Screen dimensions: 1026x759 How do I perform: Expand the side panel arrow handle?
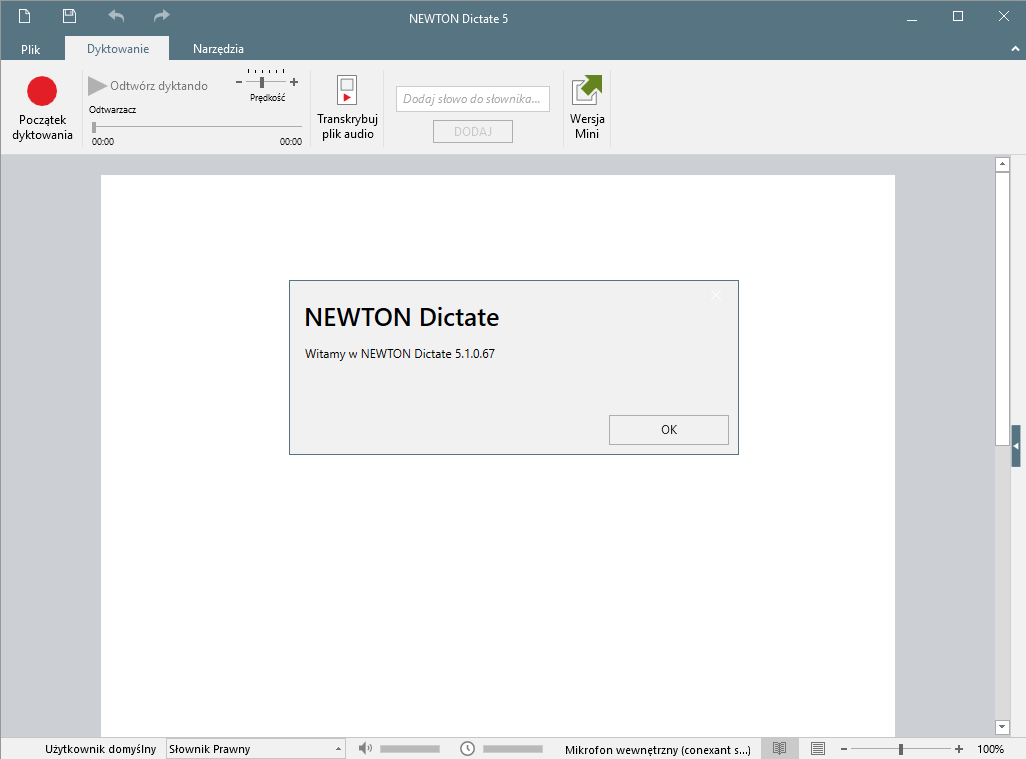pyautogui.click(x=1016, y=445)
